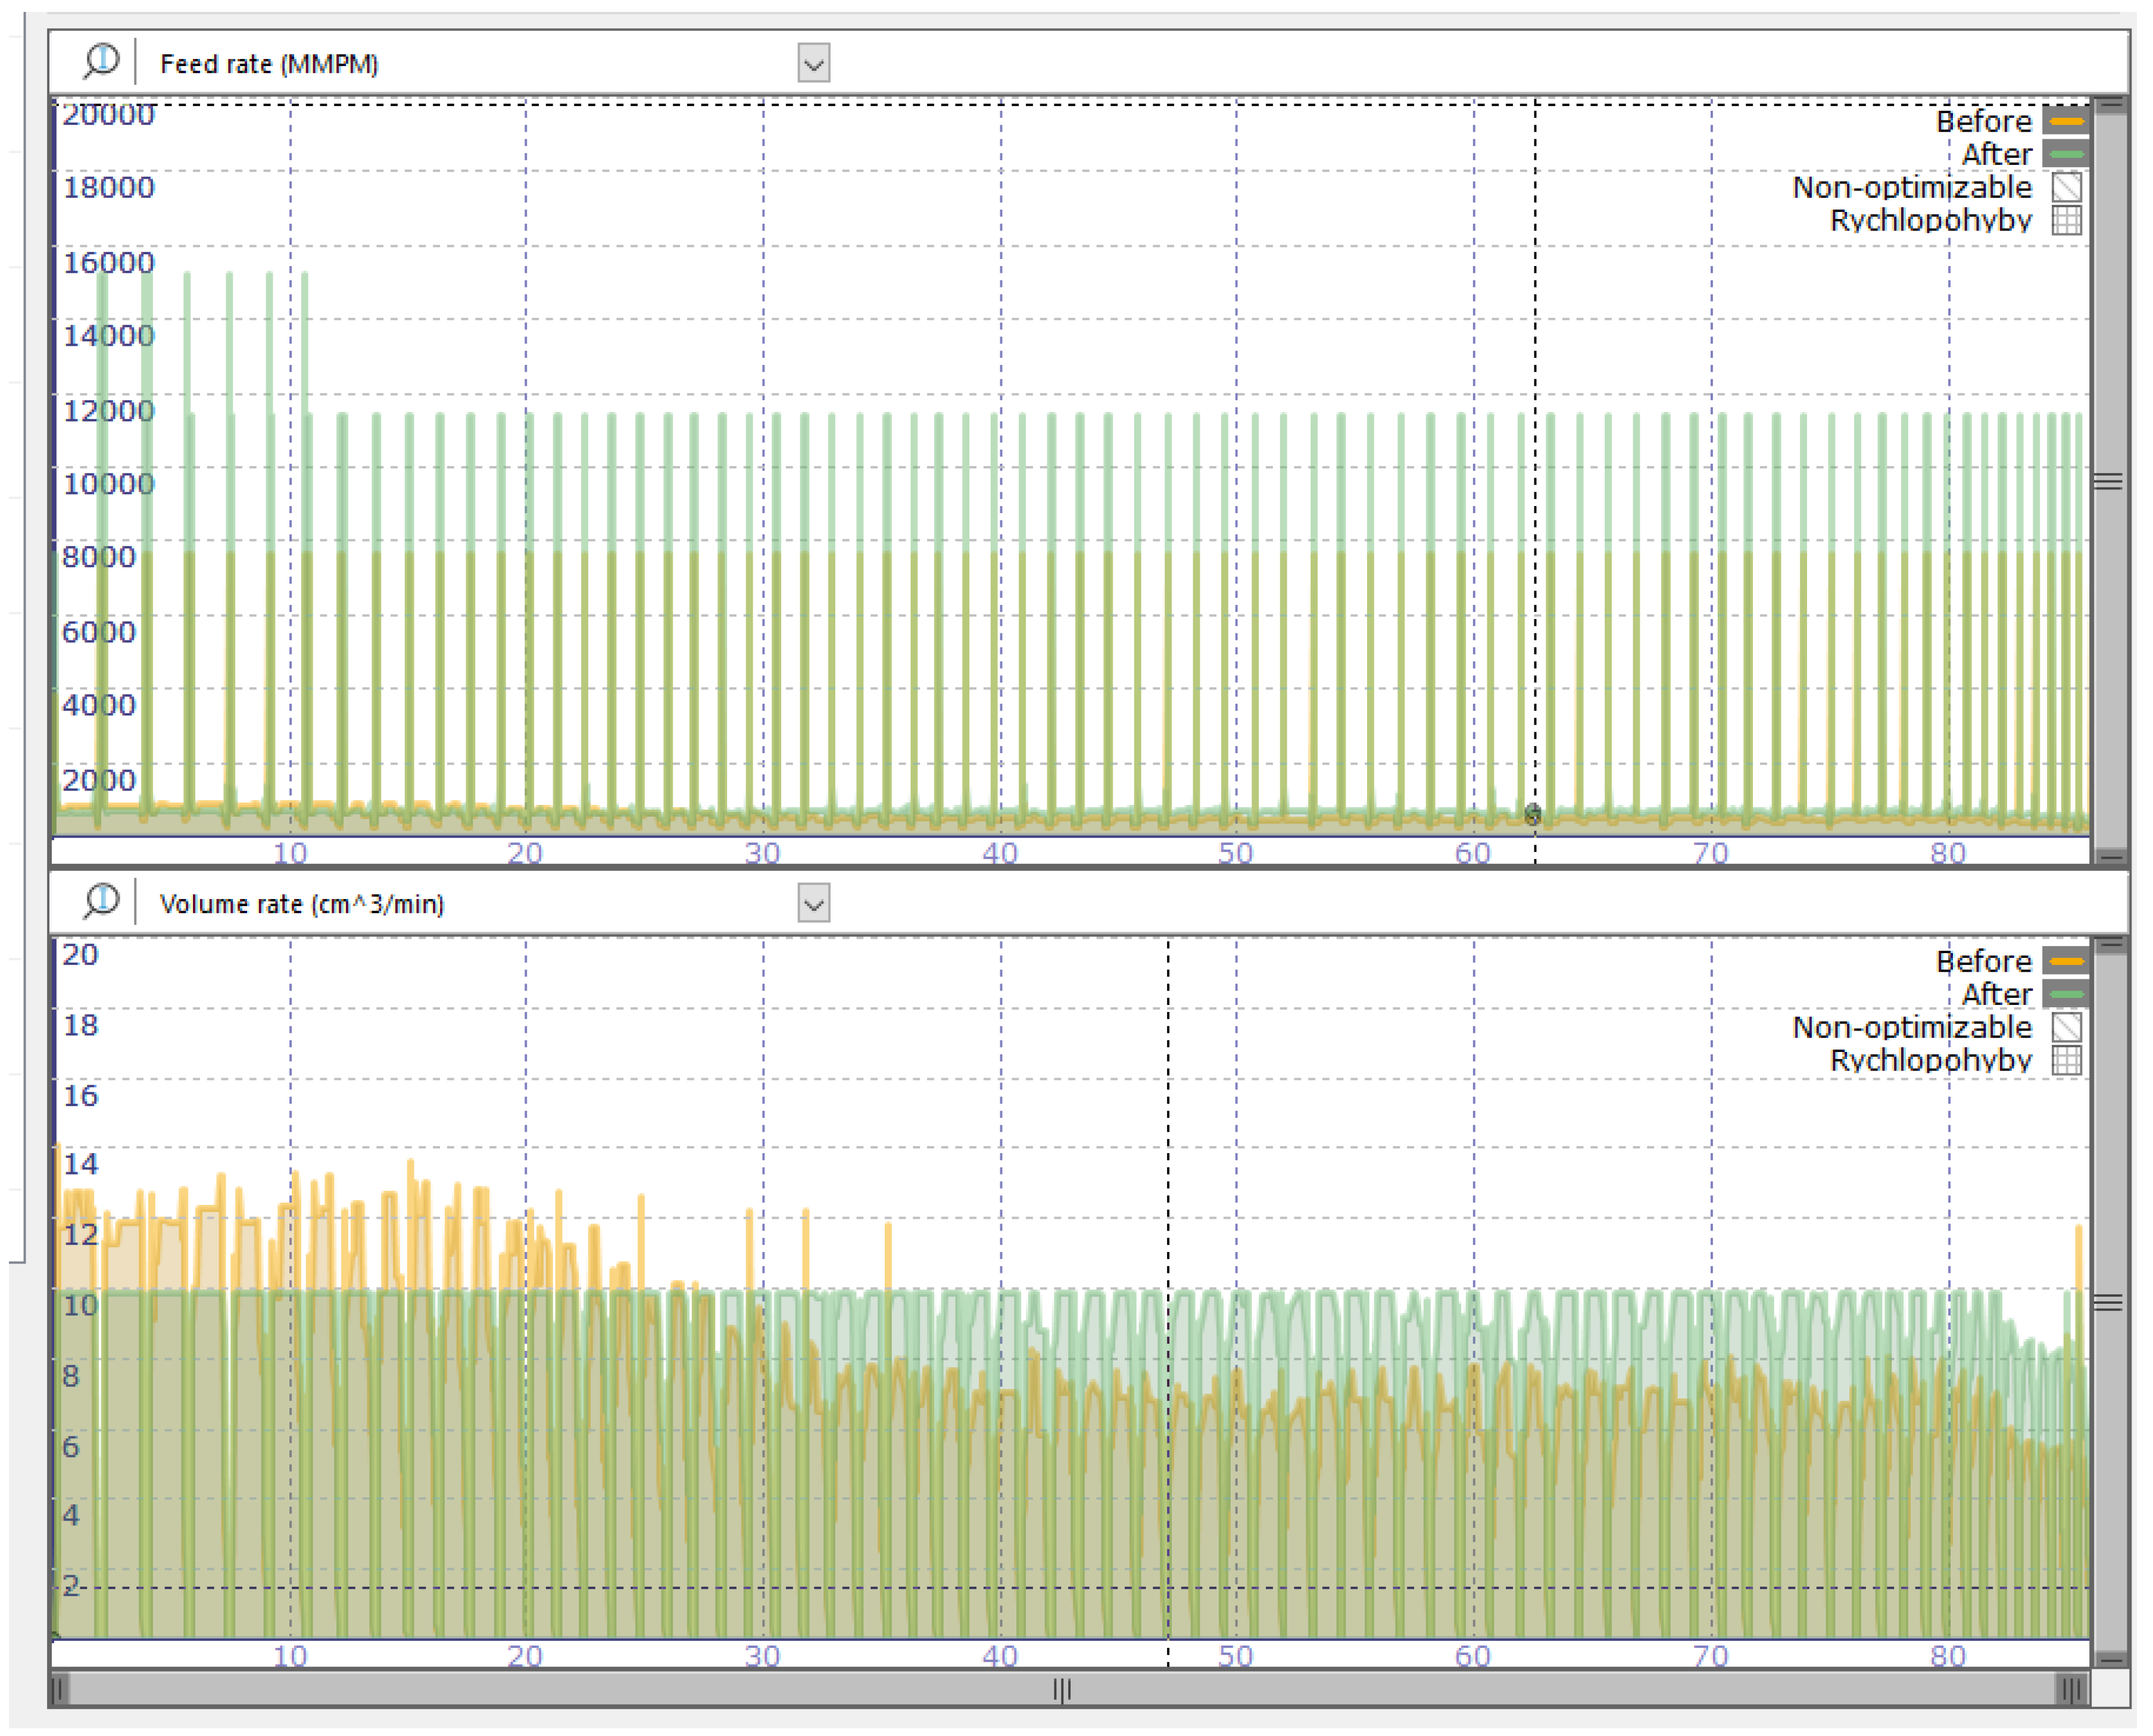Open the Volume rate (cm^3/min) dropdown

click(814, 904)
